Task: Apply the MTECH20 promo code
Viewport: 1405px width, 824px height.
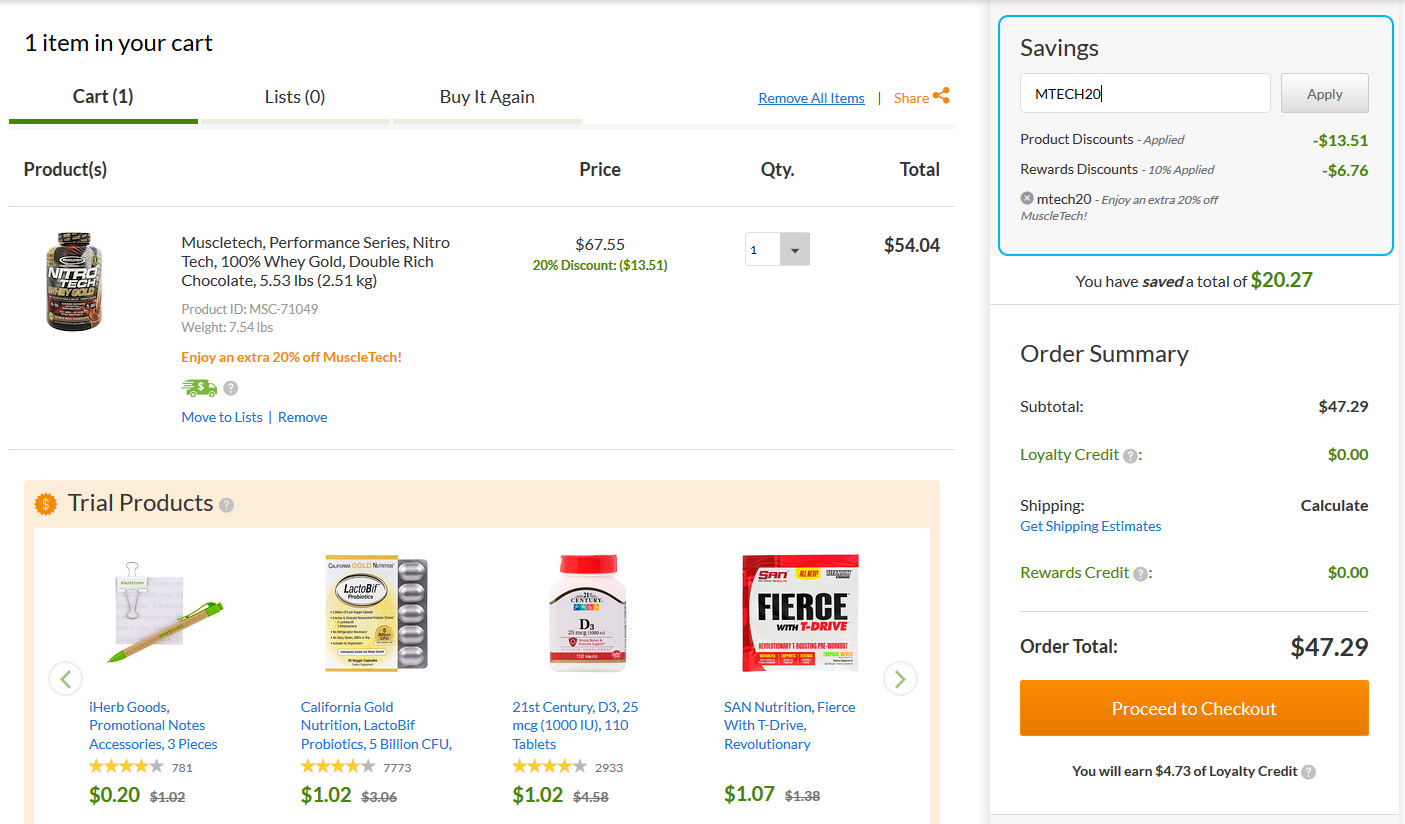Action: pos(1325,94)
